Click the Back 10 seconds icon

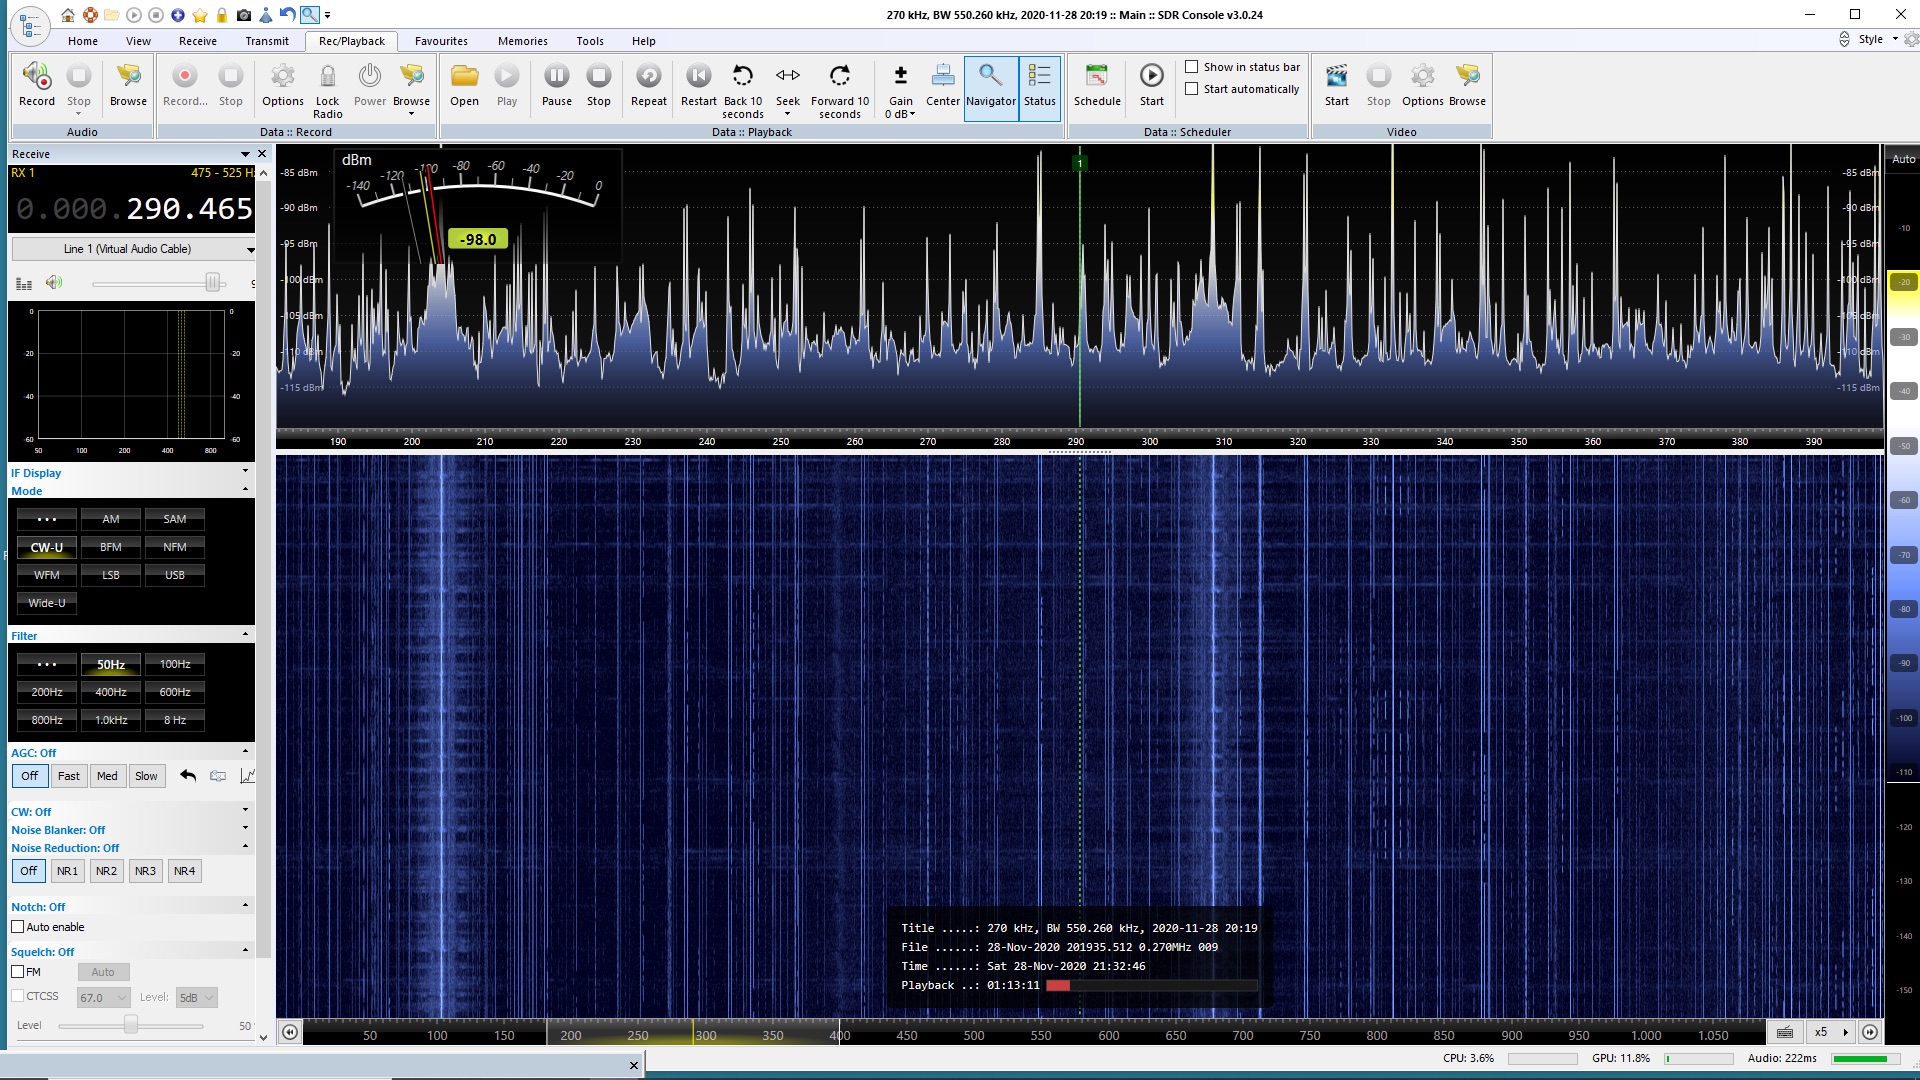(742, 77)
